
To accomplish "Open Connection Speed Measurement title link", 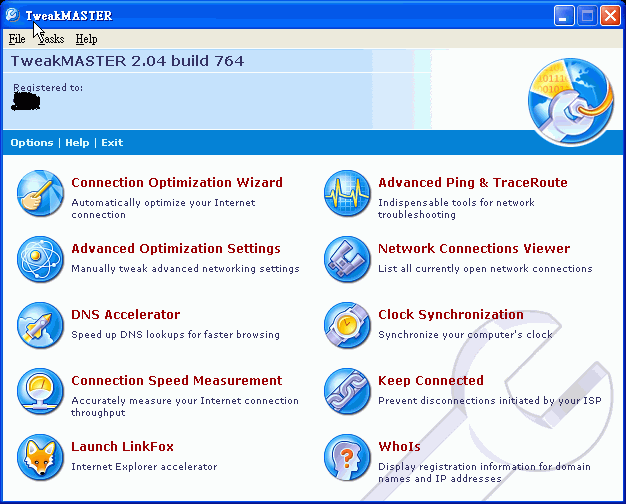I will (177, 380).
